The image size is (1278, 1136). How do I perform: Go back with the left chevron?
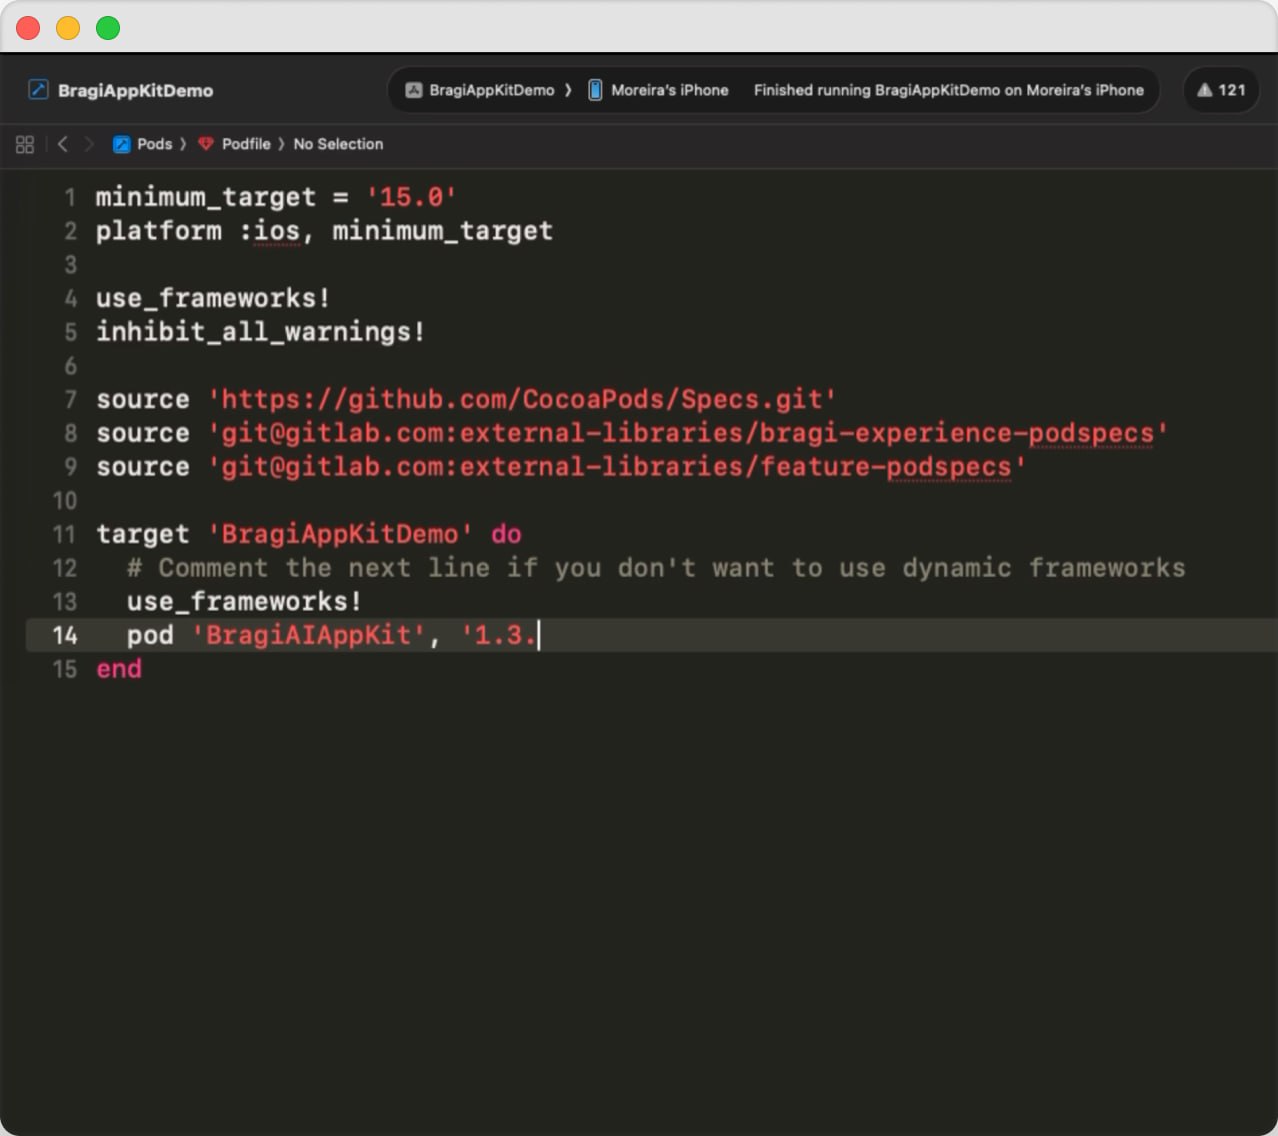point(63,144)
